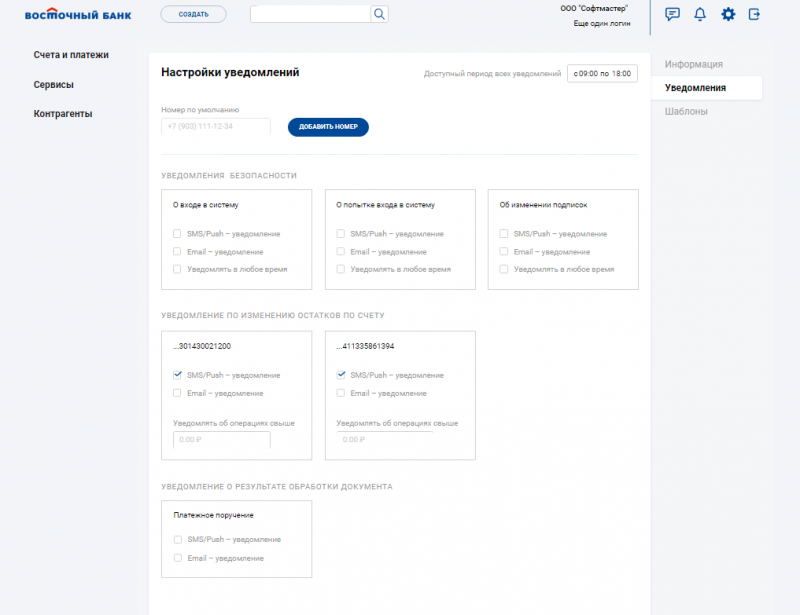
Task: Uncheck SMS/Push for account ...411335861394
Action: click(341, 375)
